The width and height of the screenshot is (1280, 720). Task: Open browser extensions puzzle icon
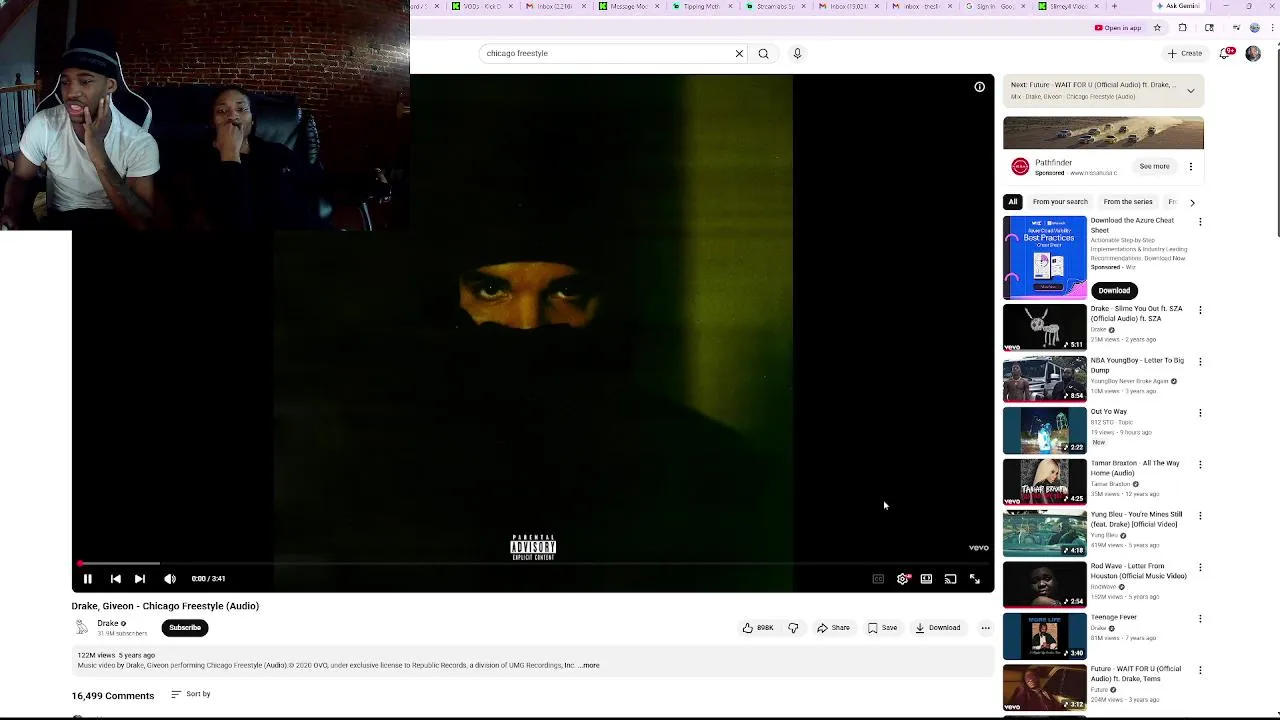click(1183, 28)
